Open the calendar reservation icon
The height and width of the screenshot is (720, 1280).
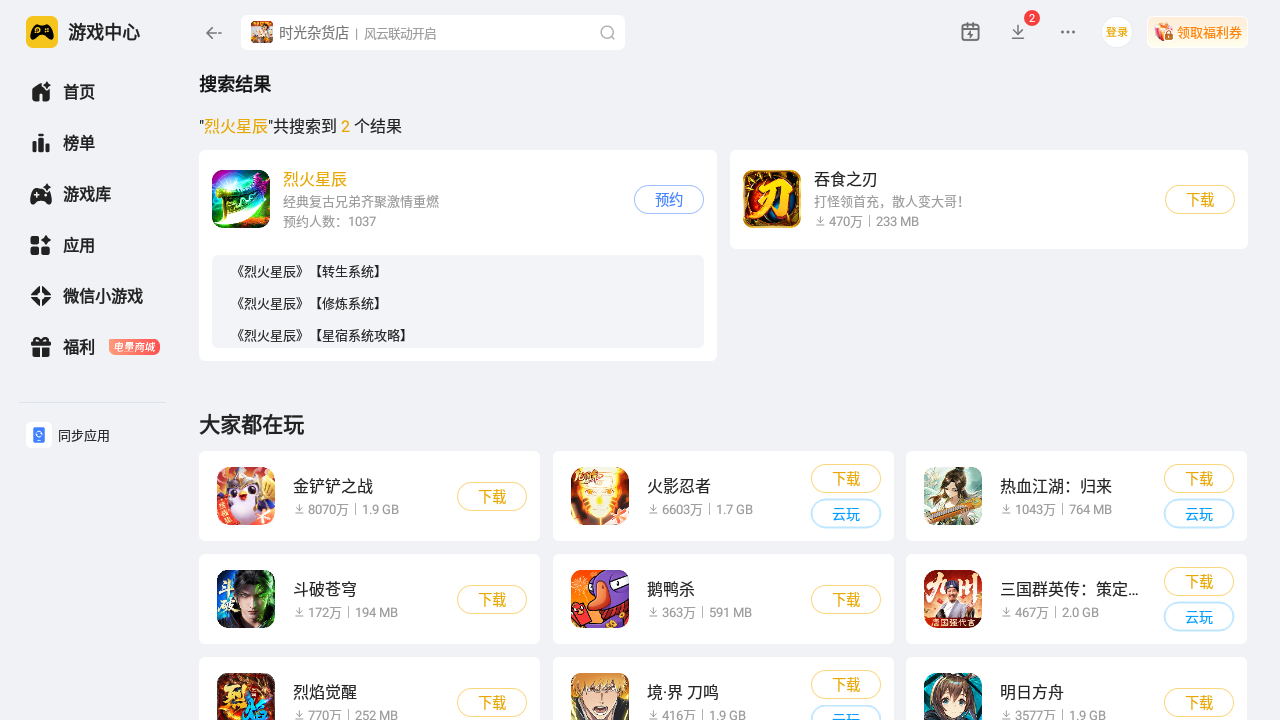[x=970, y=32]
